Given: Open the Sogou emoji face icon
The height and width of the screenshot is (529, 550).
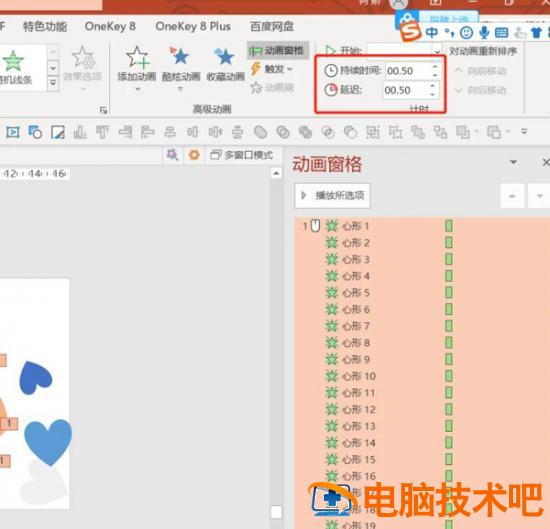Looking at the screenshot, I should coord(466,33).
